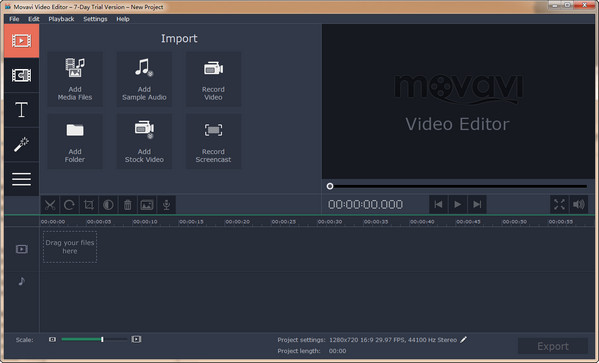The width and height of the screenshot is (599, 363).
Task: Click the Export button
Action: tap(553, 346)
